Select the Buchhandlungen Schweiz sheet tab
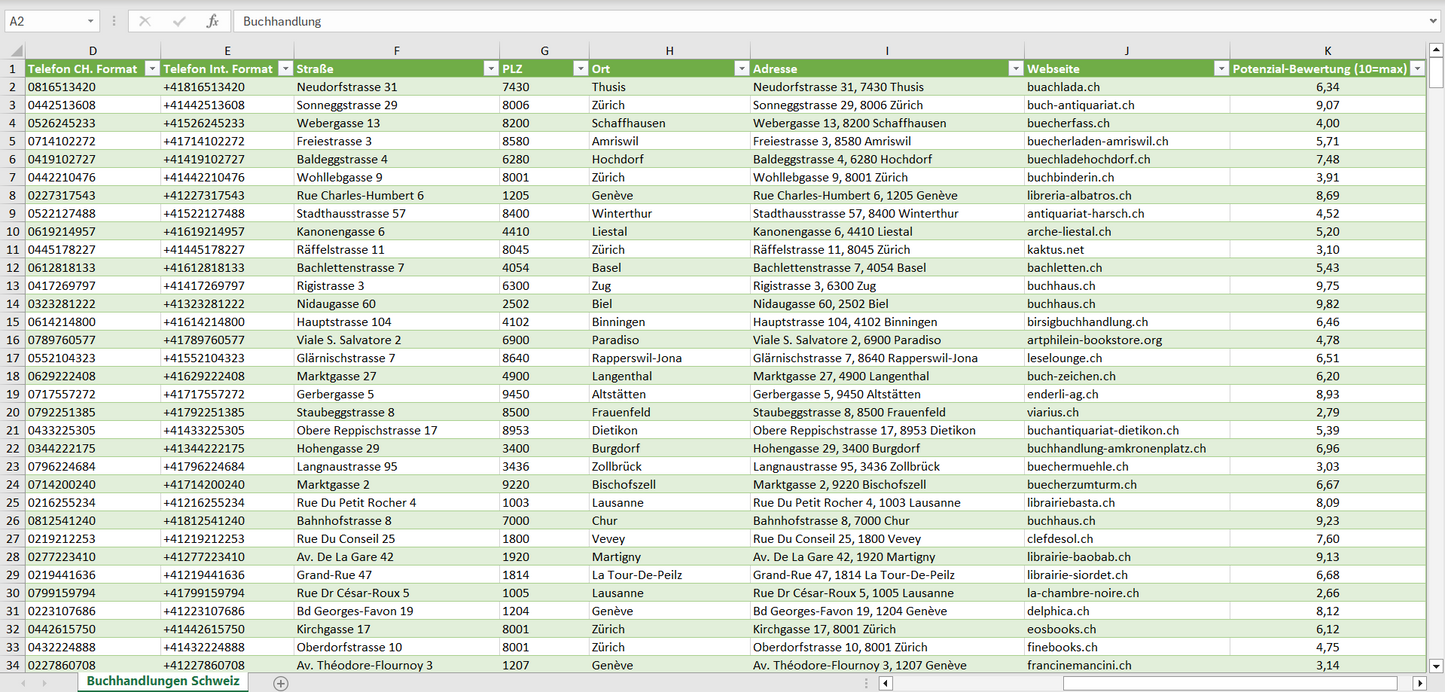This screenshot has width=1445, height=692. click(163, 681)
